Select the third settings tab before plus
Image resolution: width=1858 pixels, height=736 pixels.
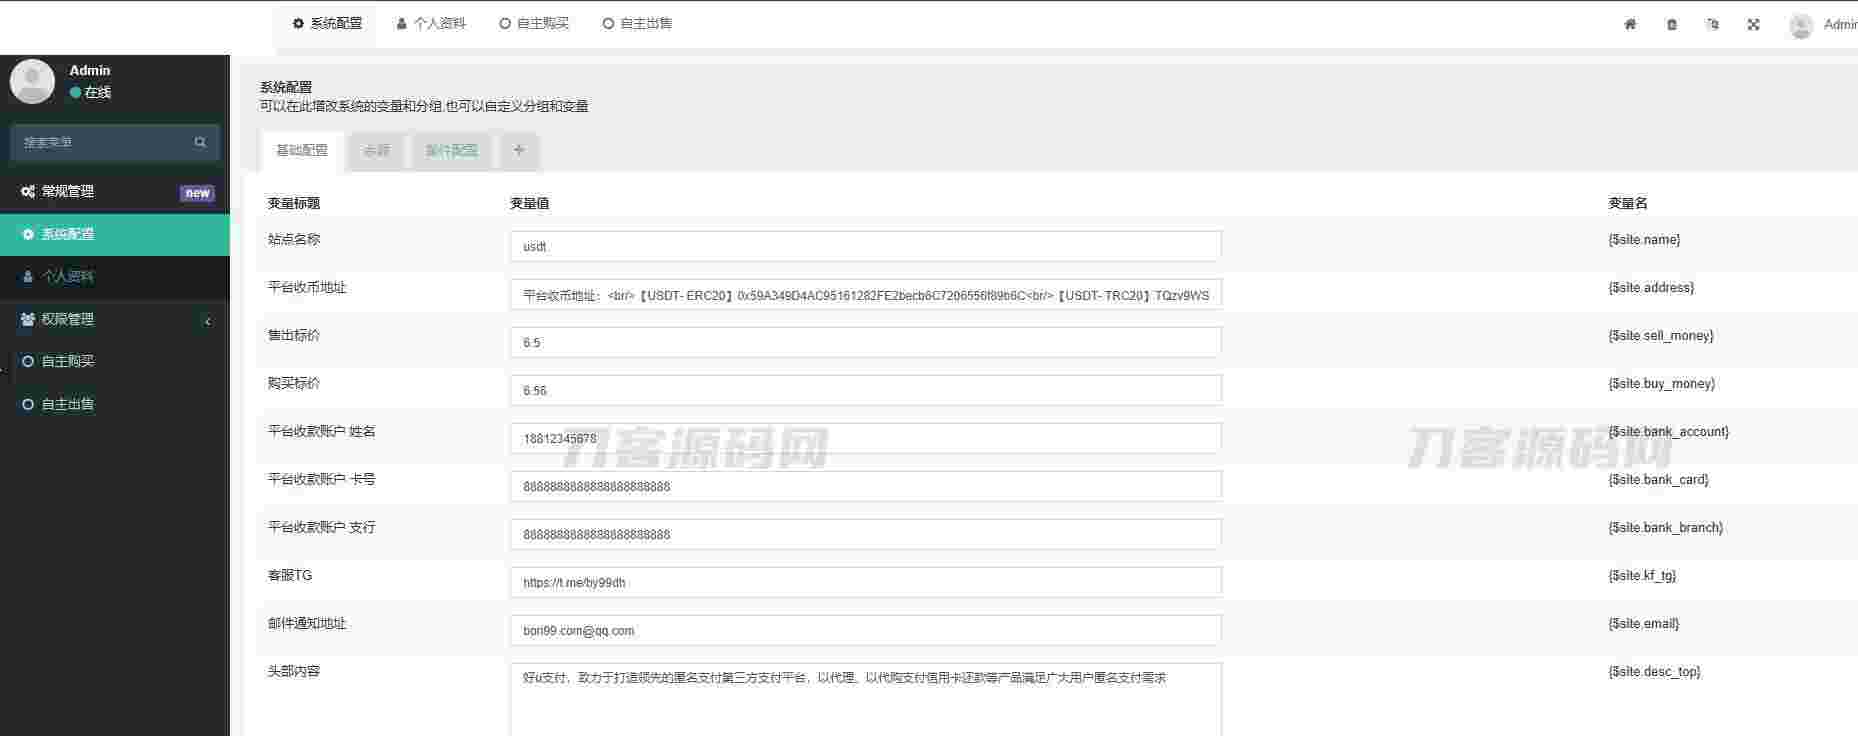(452, 150)
